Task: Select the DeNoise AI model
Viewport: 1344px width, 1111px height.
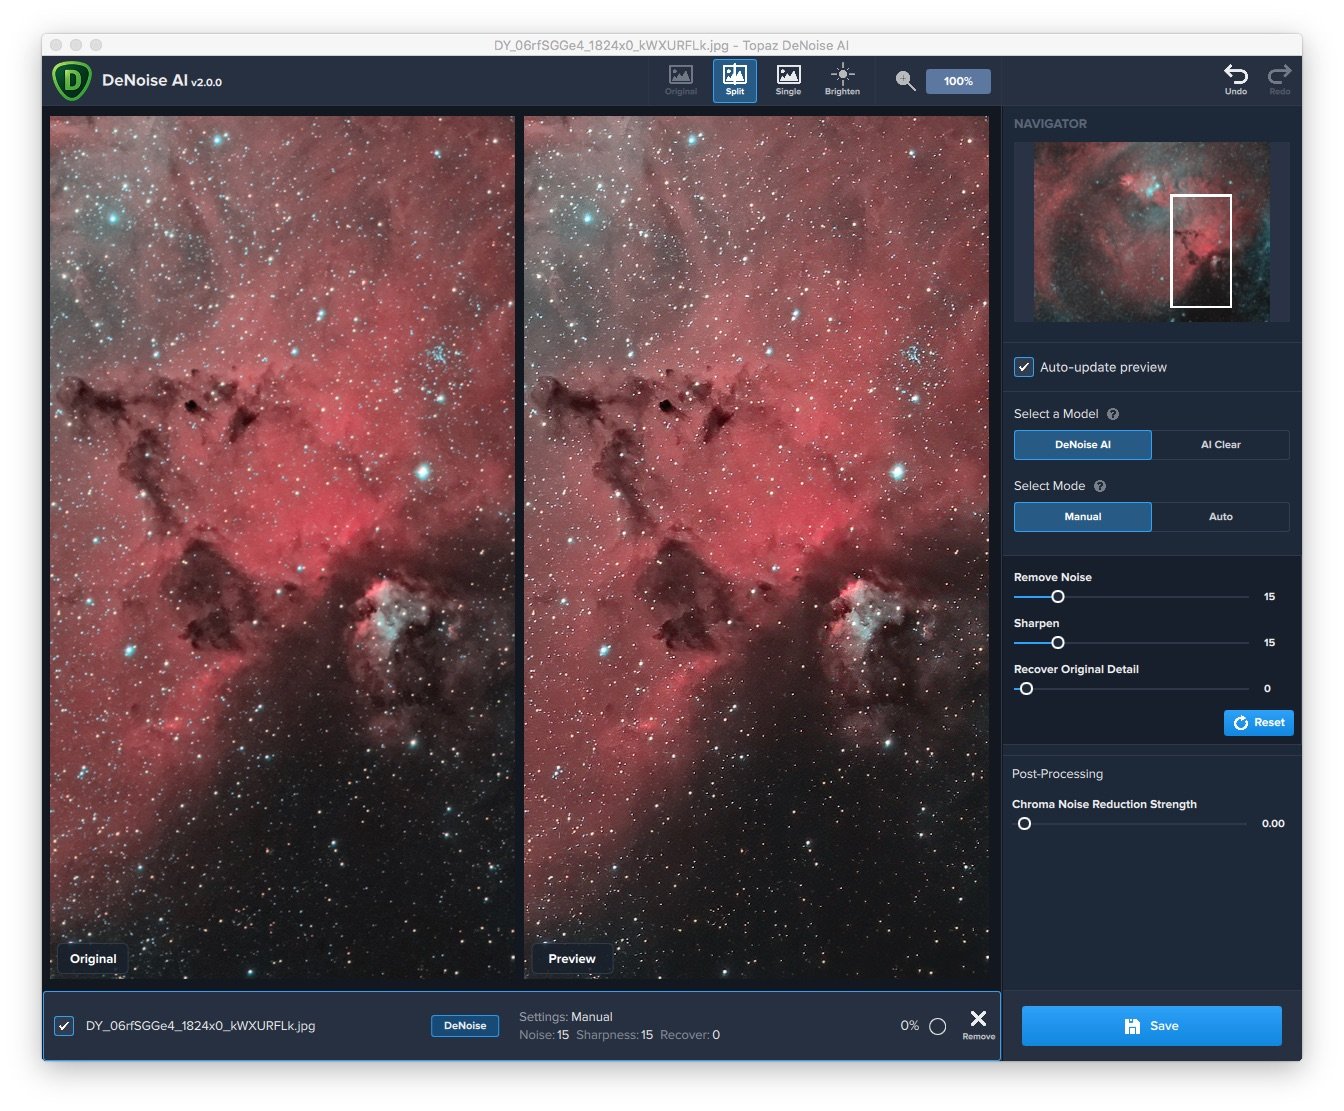Action: pos(1083,445)
